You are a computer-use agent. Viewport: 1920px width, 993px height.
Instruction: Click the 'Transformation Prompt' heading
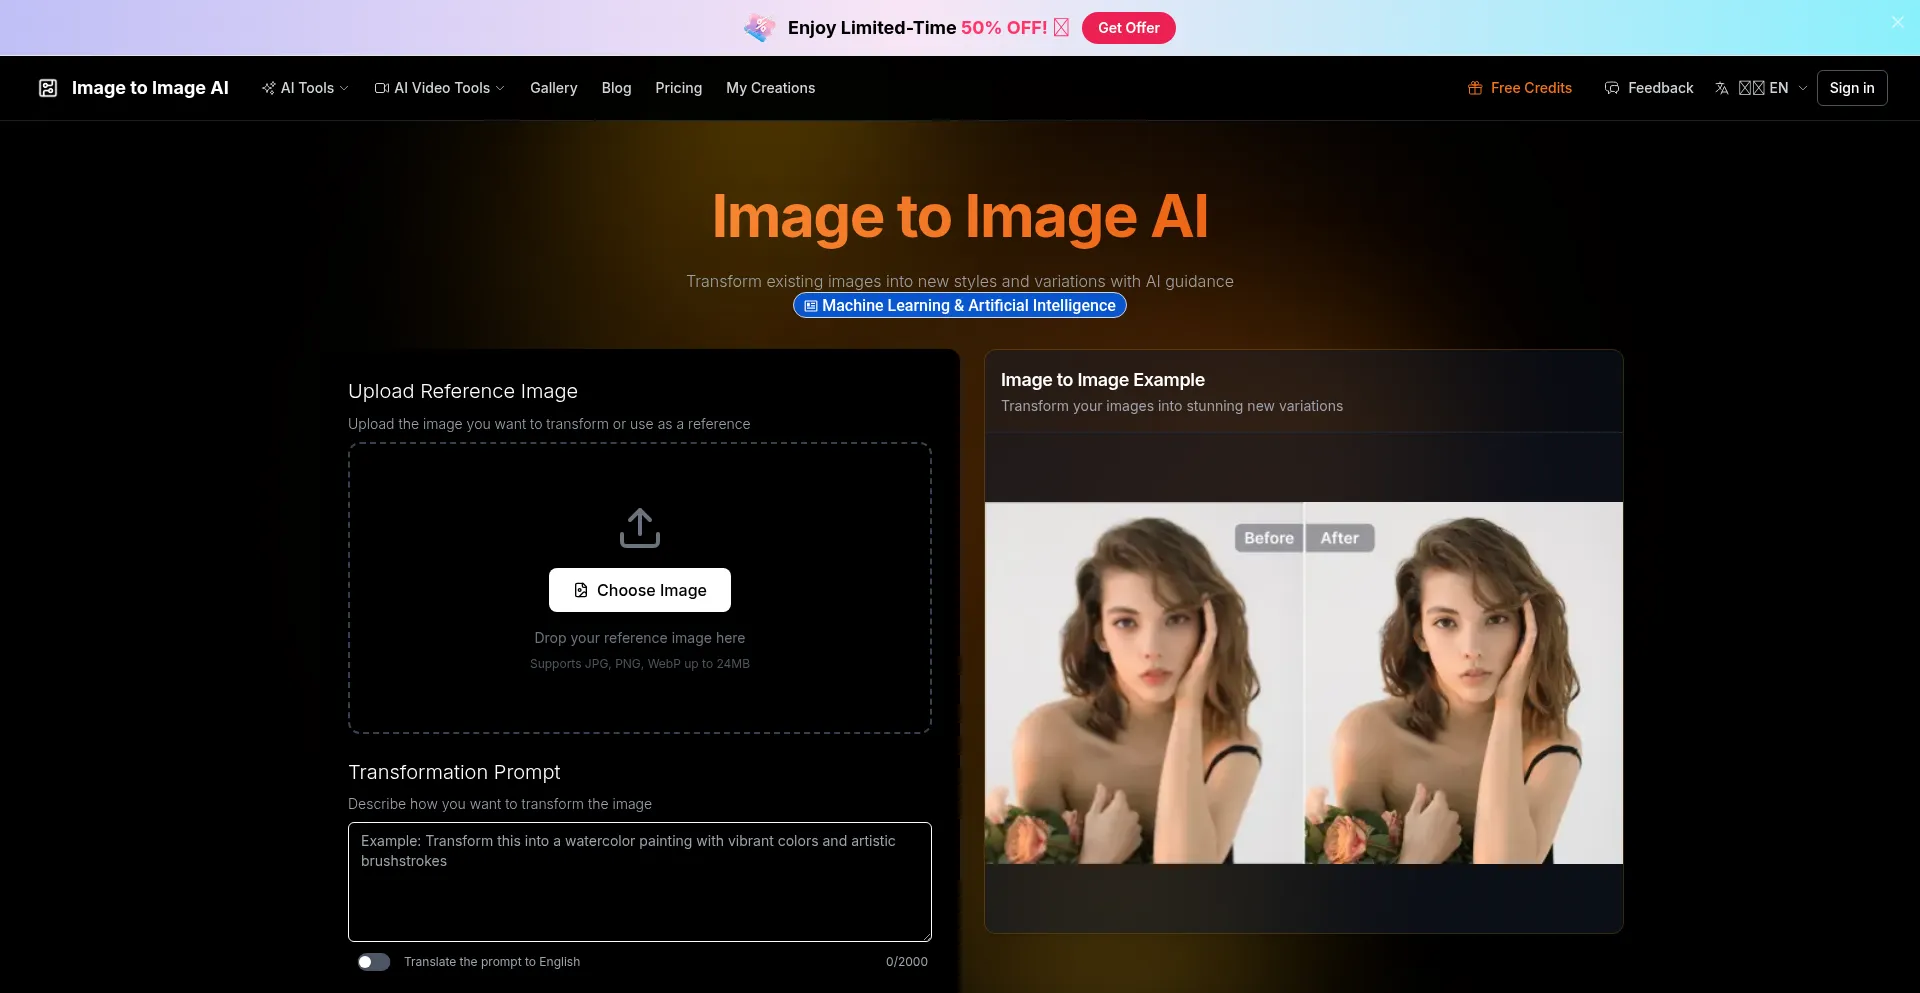point(454,772)
